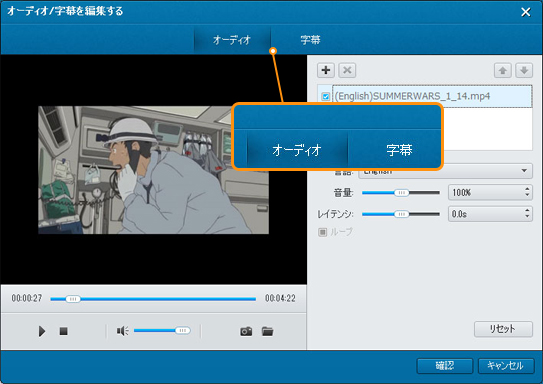This screenshot has width=543, height=384.
Task: Click the レイテンシ slider handle
Action: 401,214
